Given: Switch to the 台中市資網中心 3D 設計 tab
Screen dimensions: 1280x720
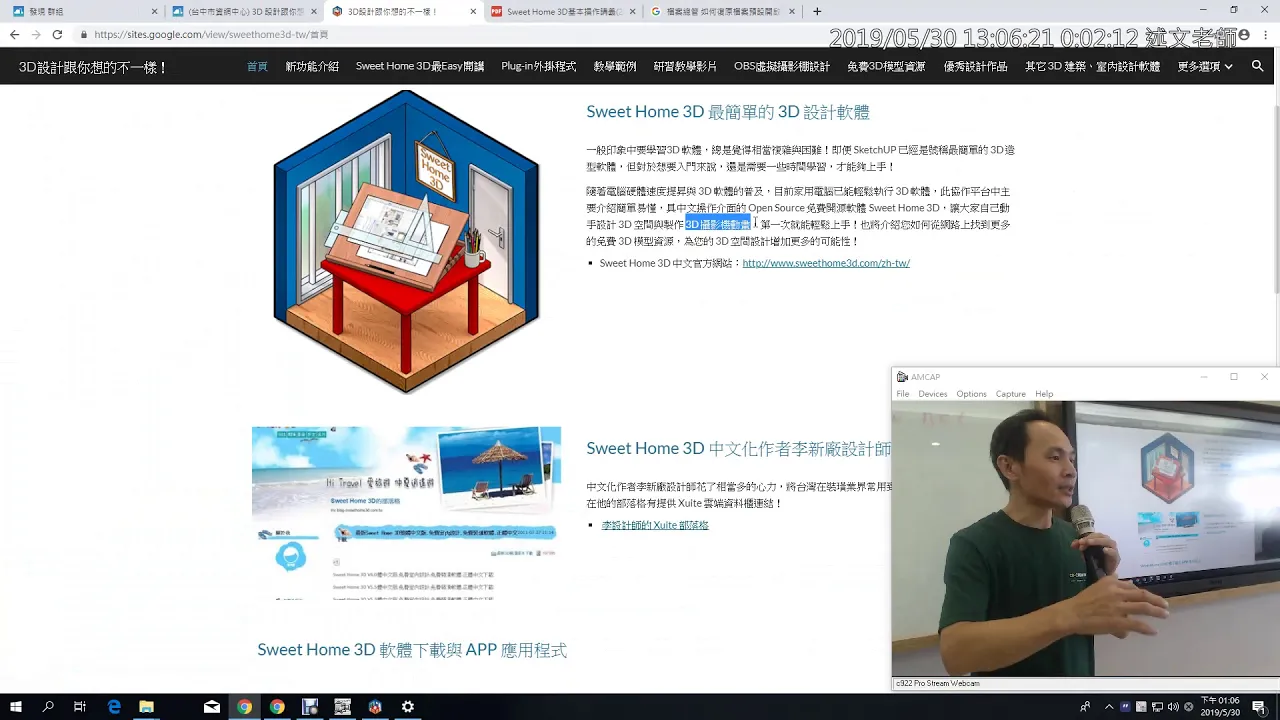Looking at the screenshot, I should (245, 12).
